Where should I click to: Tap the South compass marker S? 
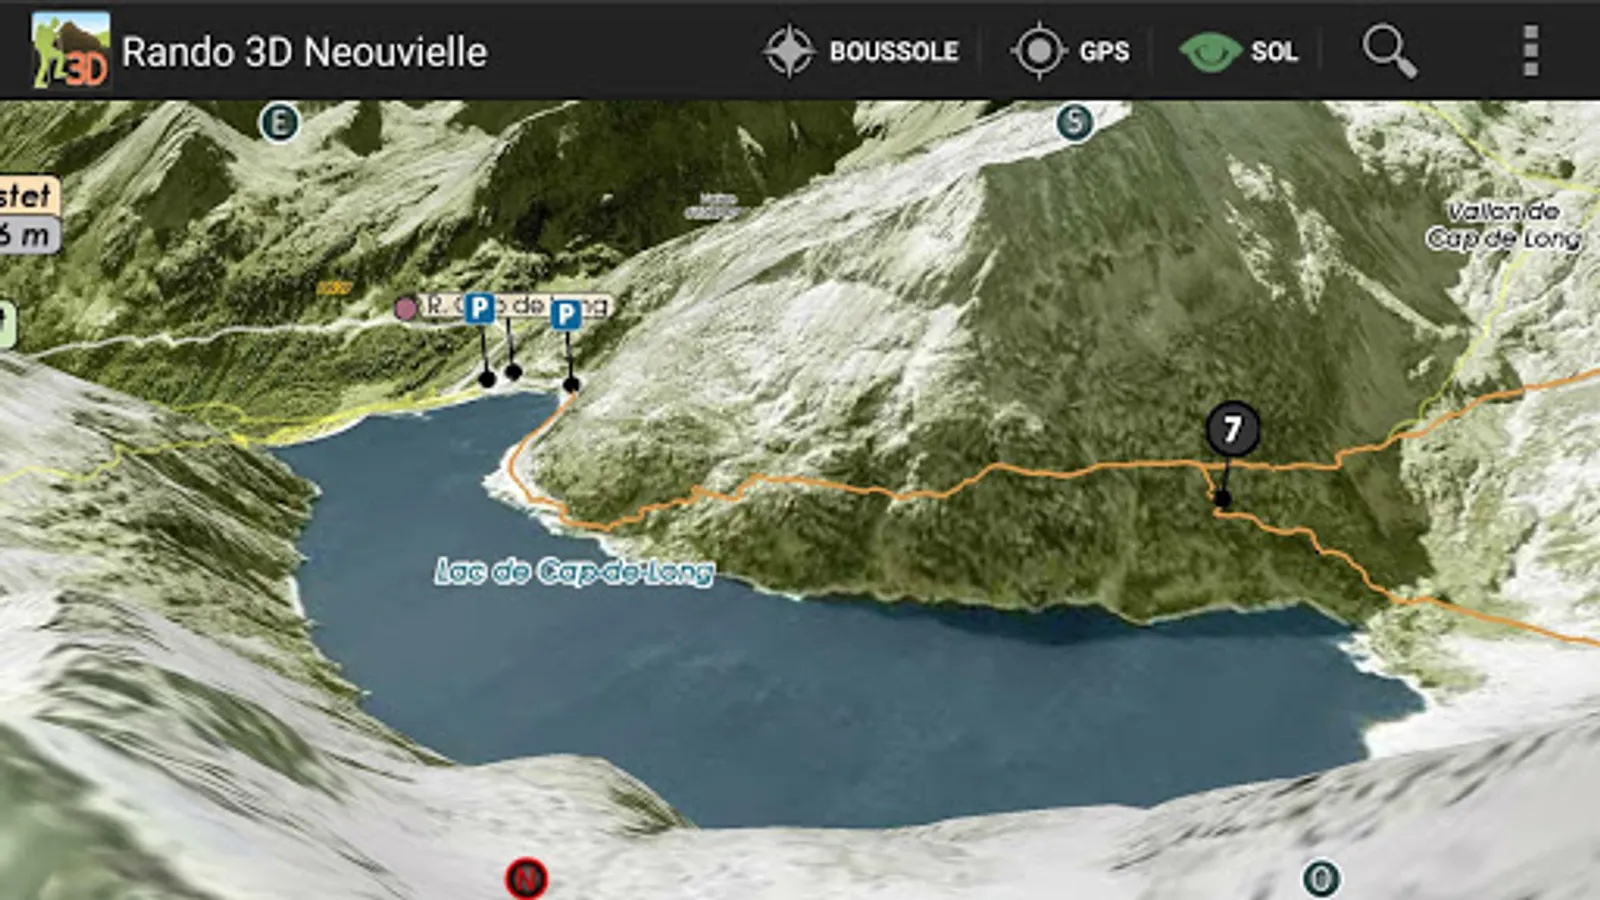(1075, 123)
